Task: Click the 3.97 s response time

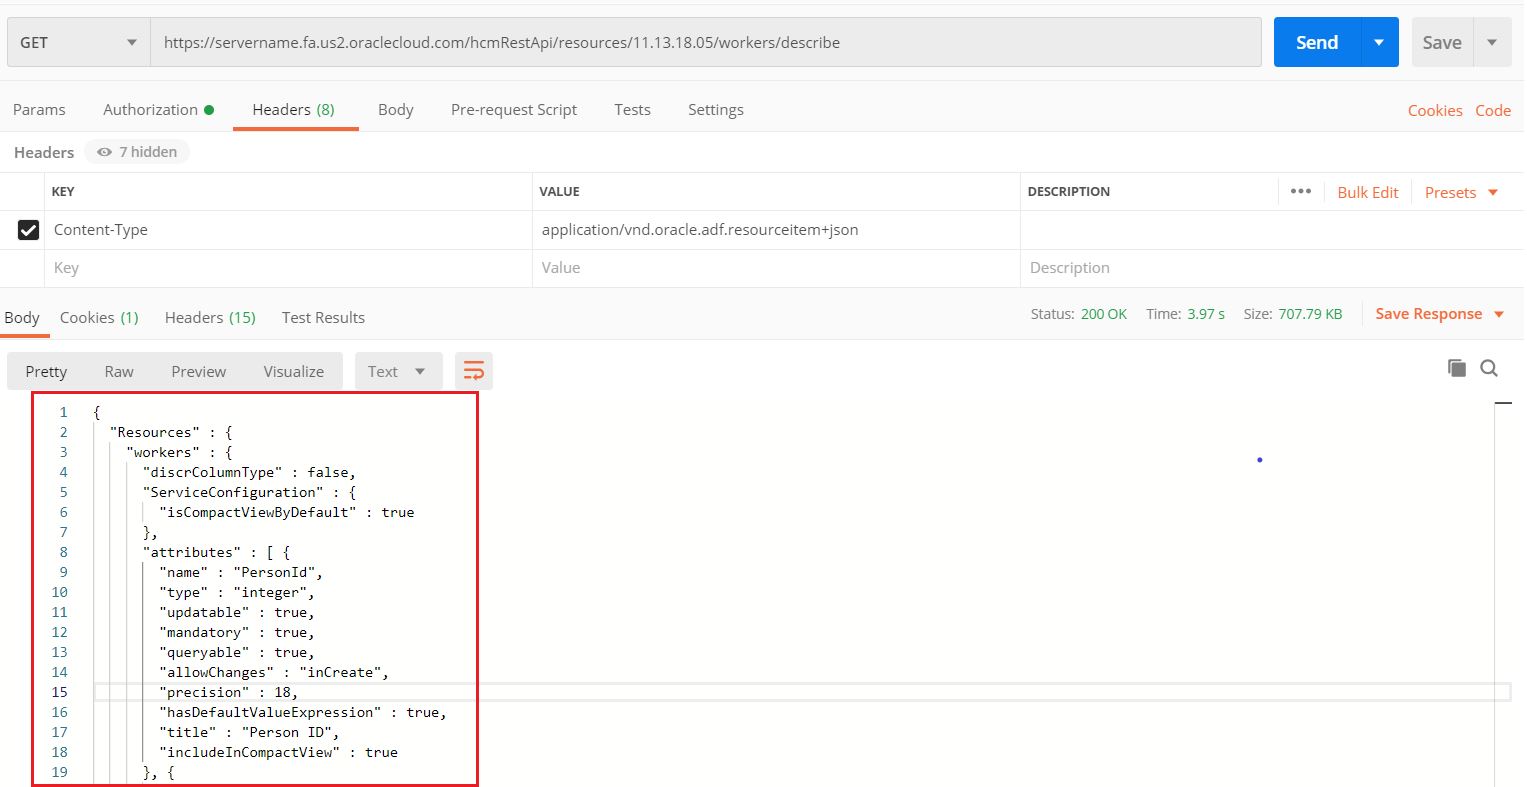Action: (x=1206, y=314)
